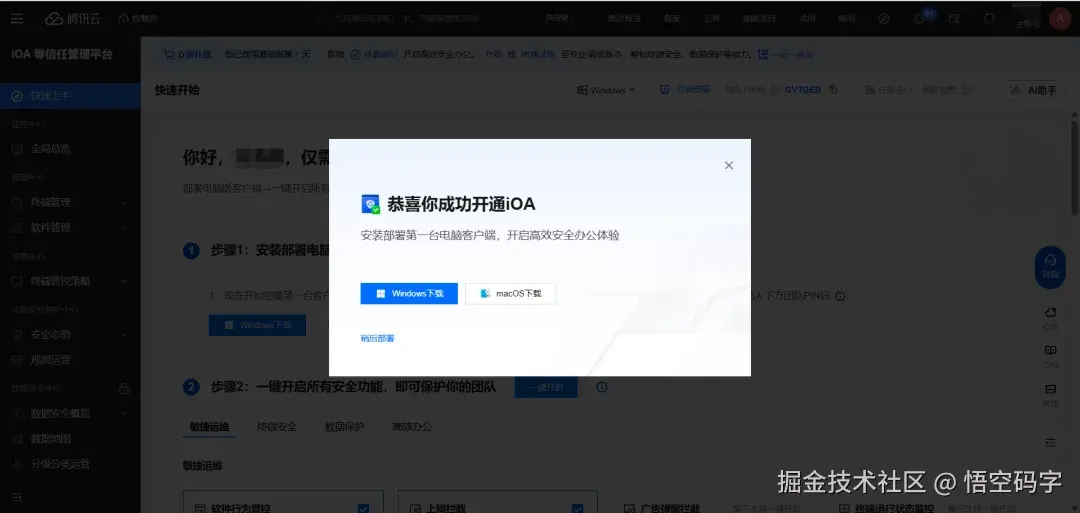This screenshot has width=1080, height=513.
Task: Collapse sidebar using the bottom-left icon
Action: click(17, 497)
